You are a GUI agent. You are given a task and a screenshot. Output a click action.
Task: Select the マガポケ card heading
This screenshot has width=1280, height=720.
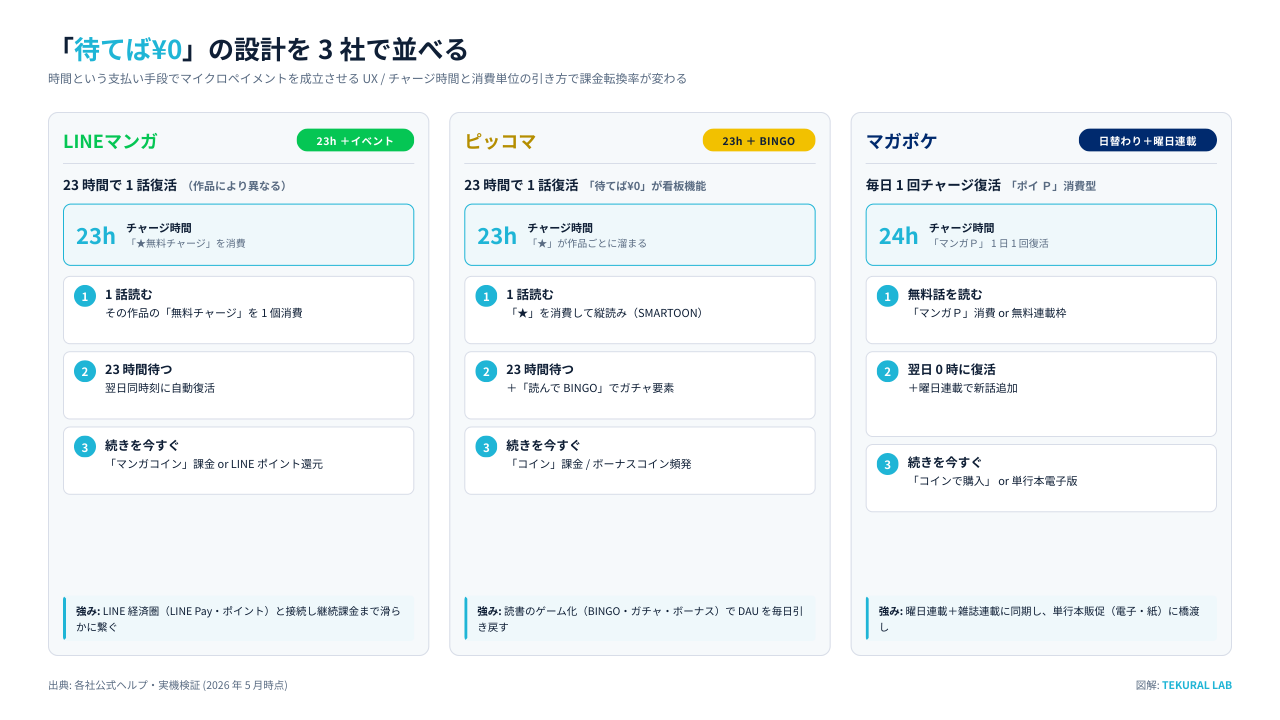click(x=902, y=141)
